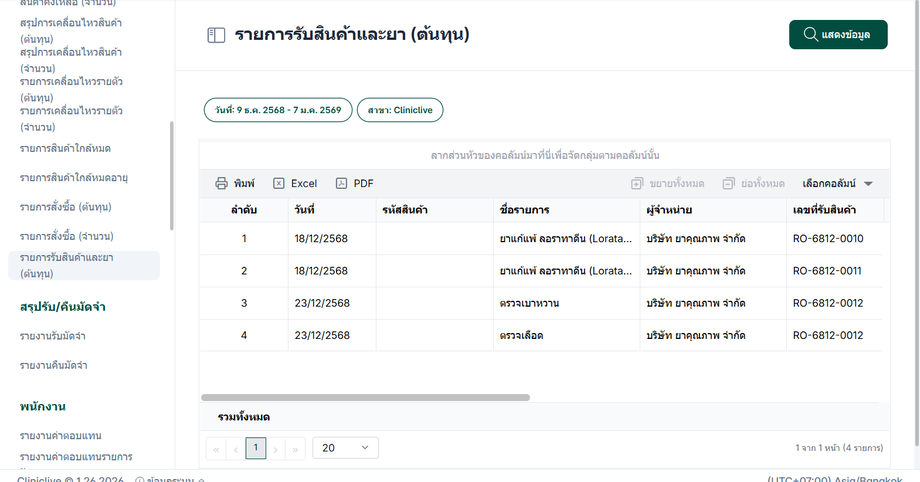Export the report via PDF icon
The image size is (920, 482).
[x=341, y=184]
